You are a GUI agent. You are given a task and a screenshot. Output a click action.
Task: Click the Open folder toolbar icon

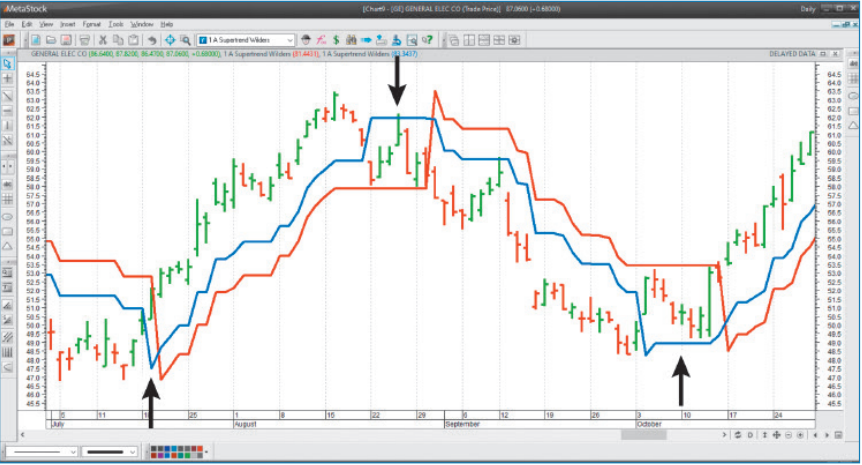[x=49, y=40]
